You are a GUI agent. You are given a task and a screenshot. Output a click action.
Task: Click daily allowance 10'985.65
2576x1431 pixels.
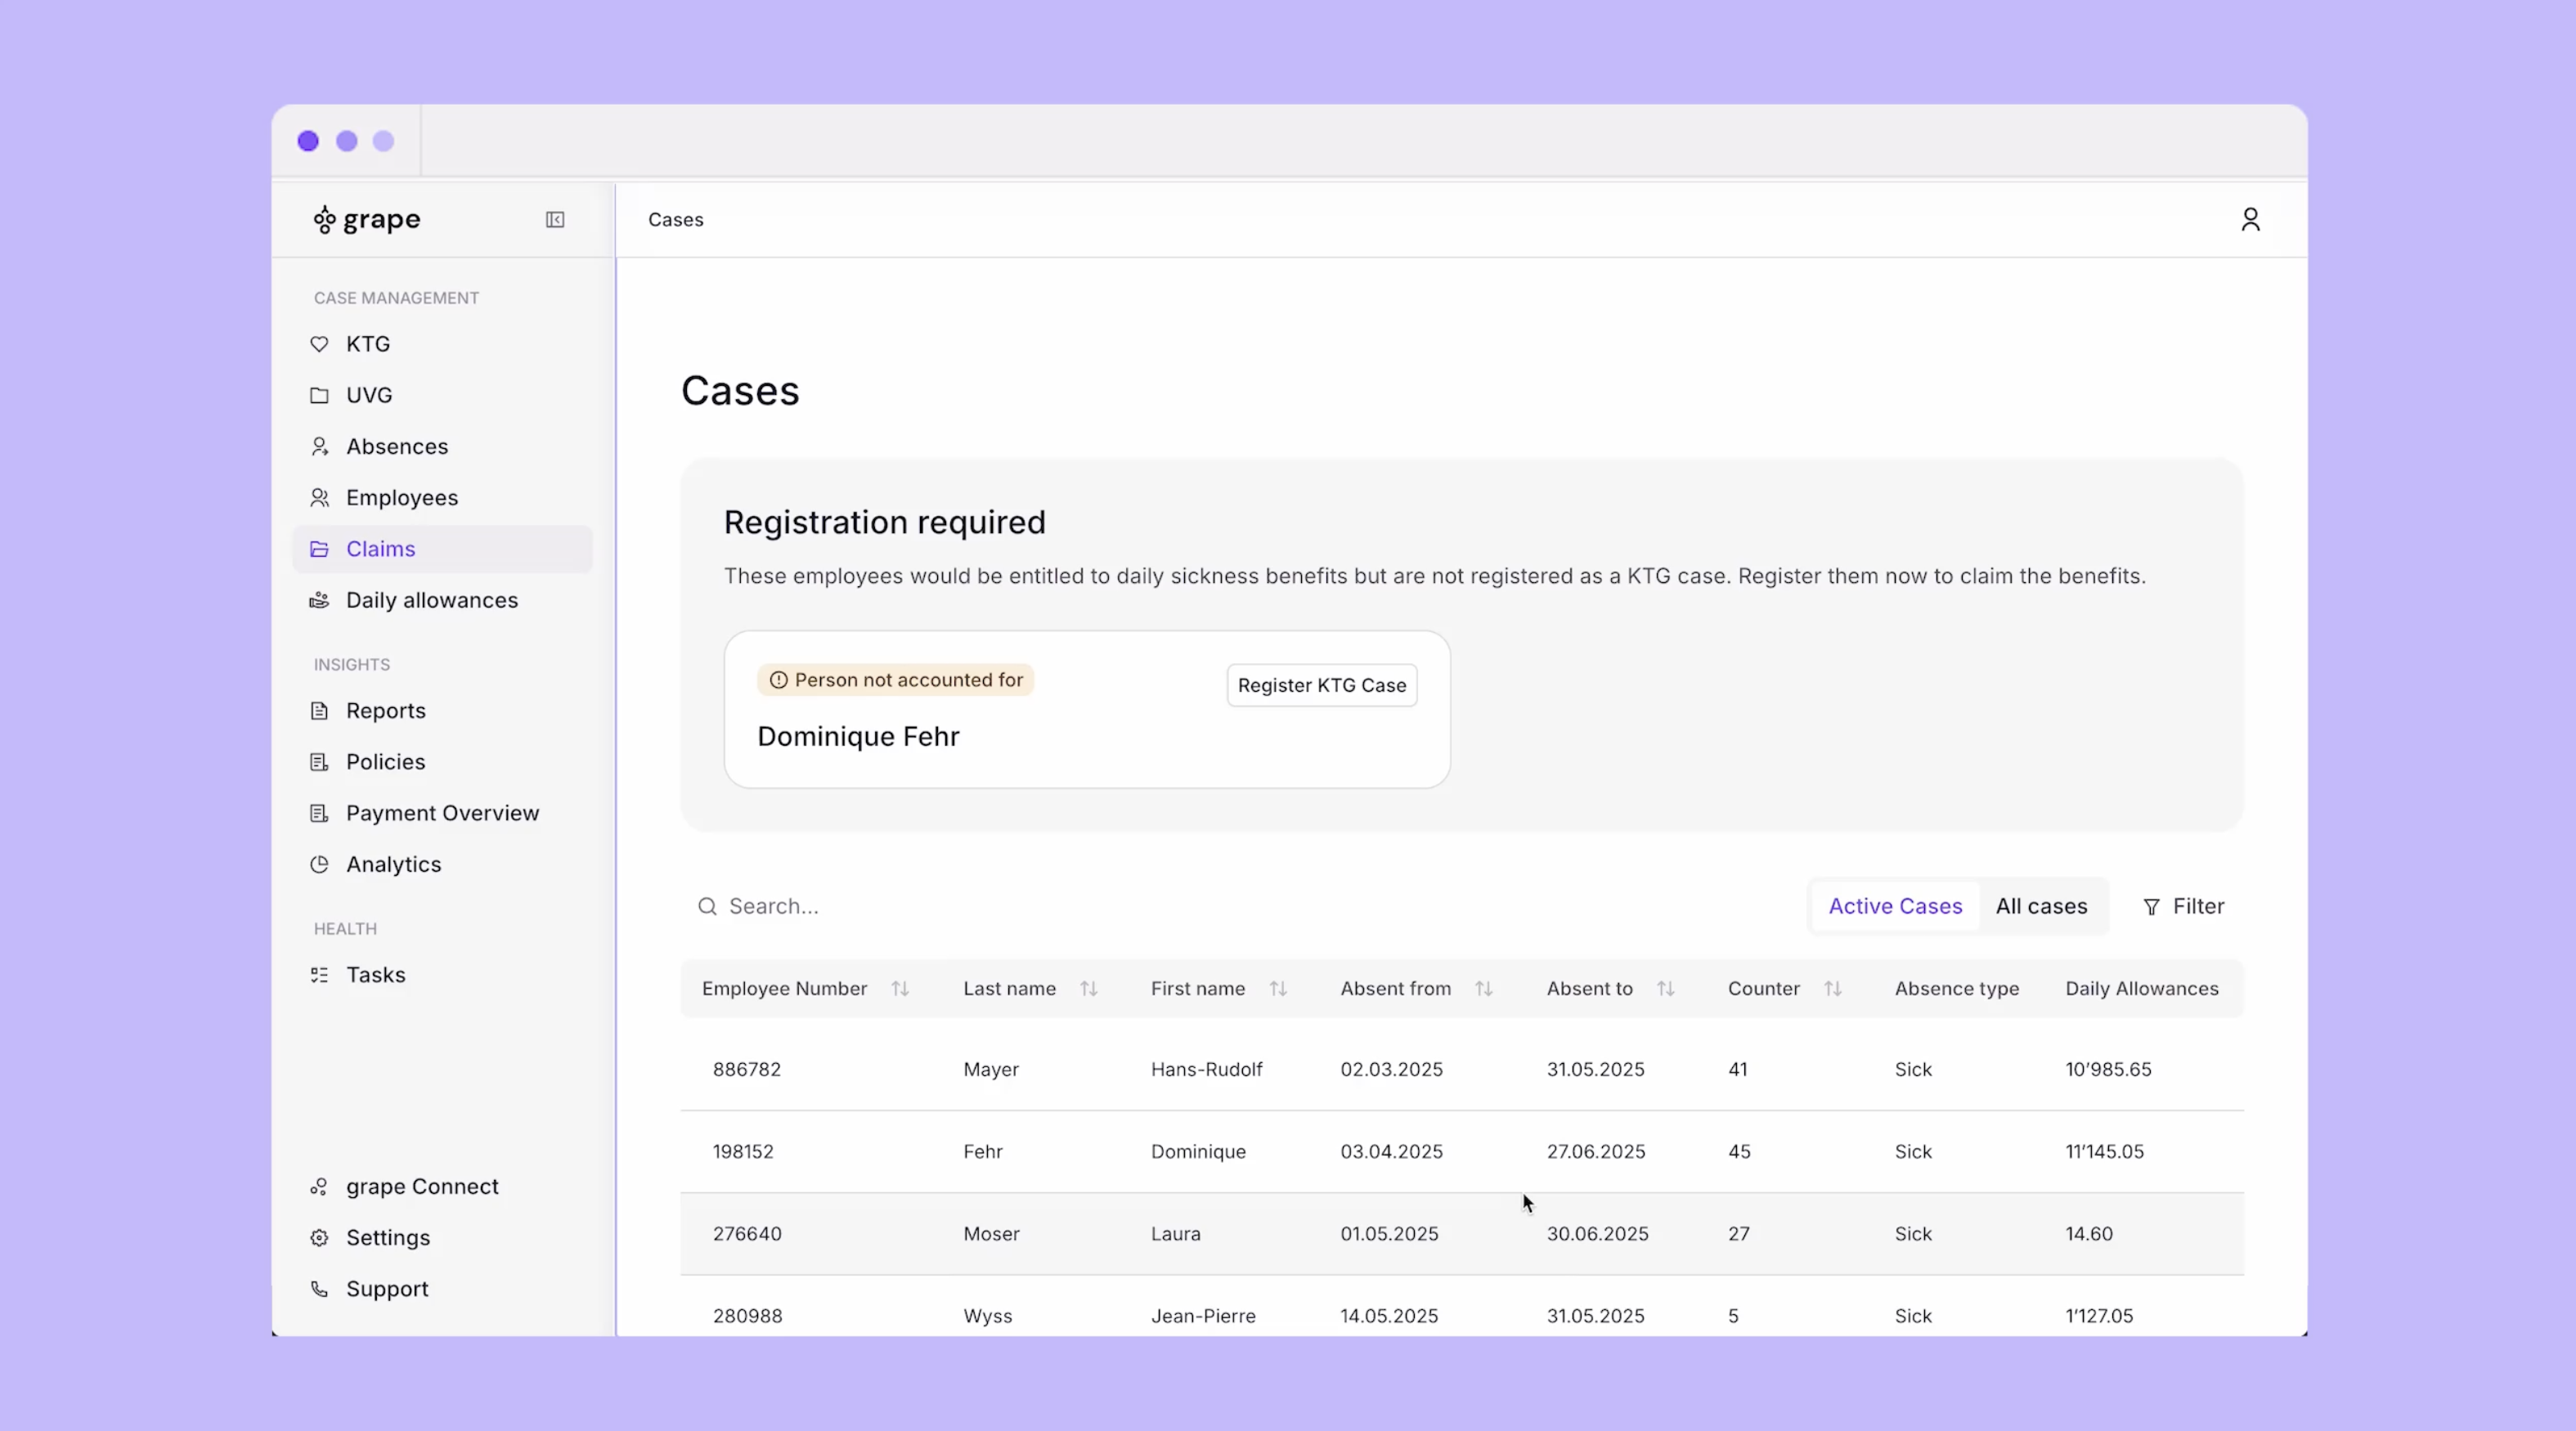pyautogui.click(x=2108, y=1069)
